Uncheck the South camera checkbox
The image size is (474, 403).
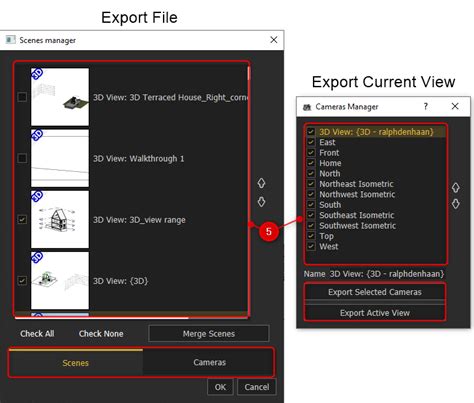[311, 204]
